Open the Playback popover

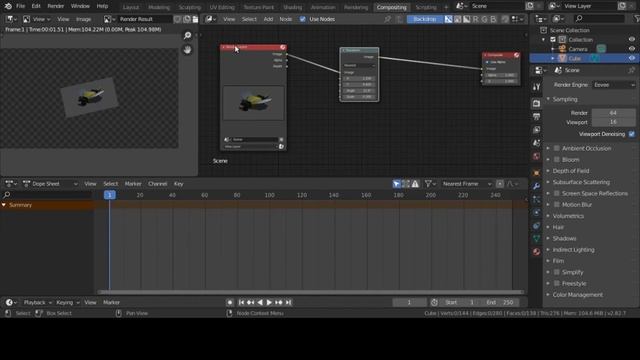pos(38,302)
